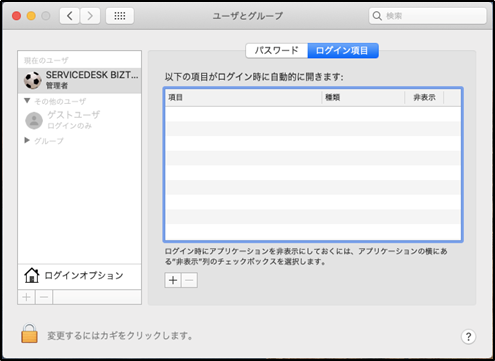The width and height of the screenshot is (495, 361).
Task: Click the 管理者 label under the user name
Action: tap(57, 86)
